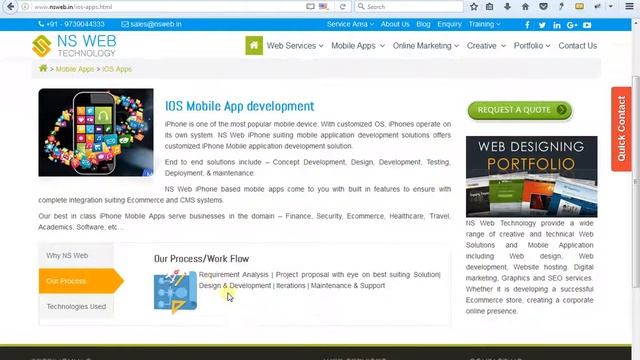Image resolution: width=640 pixels, height=360 pixels.
Task: Click the green home button in navigation
Action: (x=254, y=45)
